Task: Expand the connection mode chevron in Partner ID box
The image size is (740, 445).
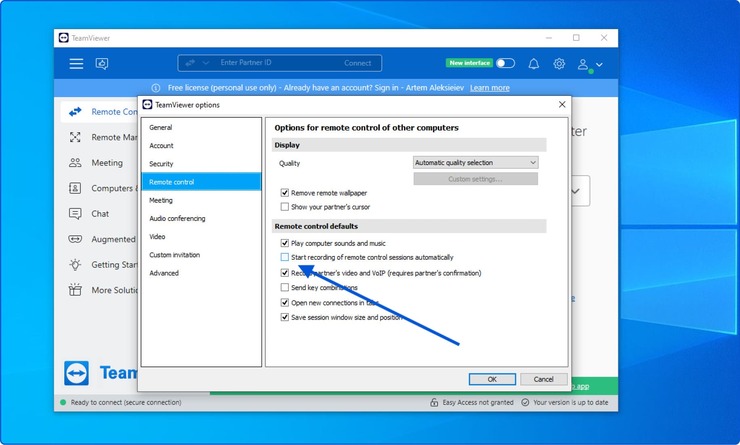Action: [205, 63]
